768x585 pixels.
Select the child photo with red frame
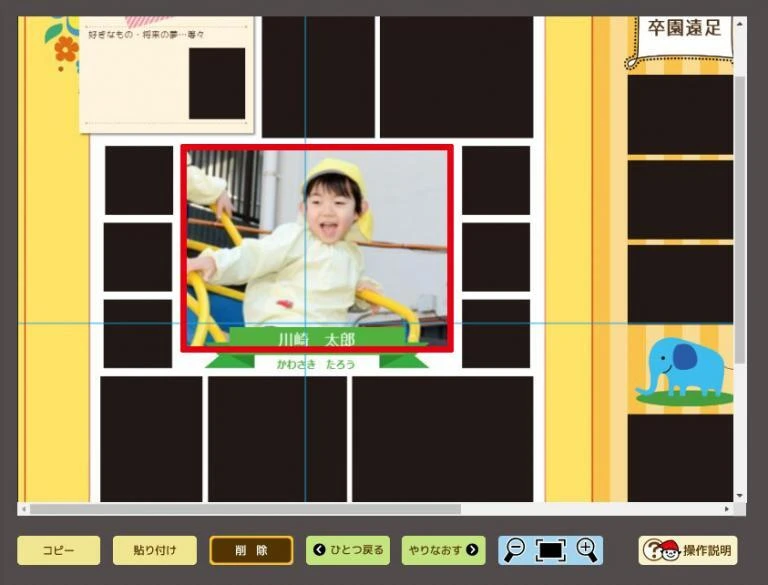click(317, 248)
